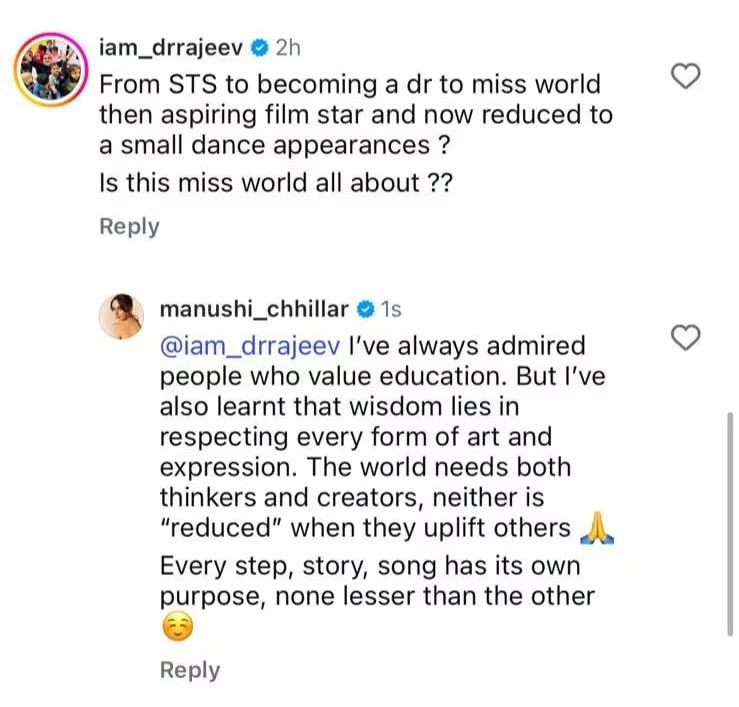This screenshot has width=739, height=707.
Task: Click verified badge next to iam_drrajeev
Action: [x=258, y=47]
